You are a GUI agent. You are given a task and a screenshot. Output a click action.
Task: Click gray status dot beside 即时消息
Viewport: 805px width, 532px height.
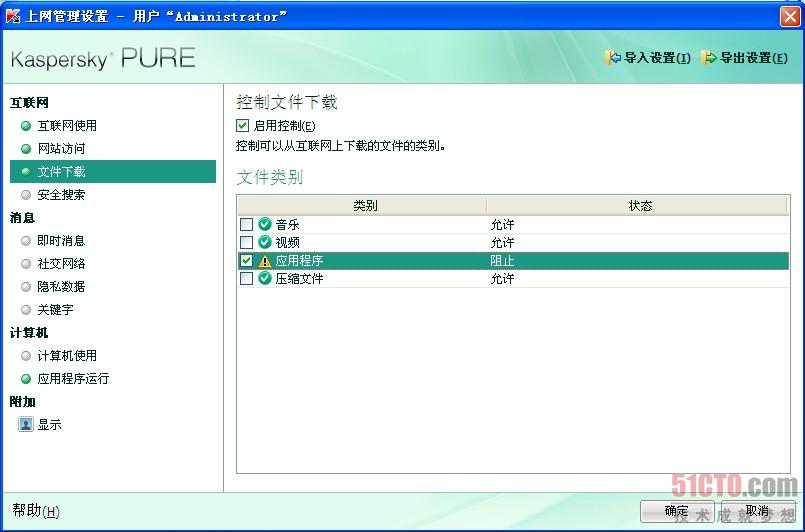pos(26,241)
